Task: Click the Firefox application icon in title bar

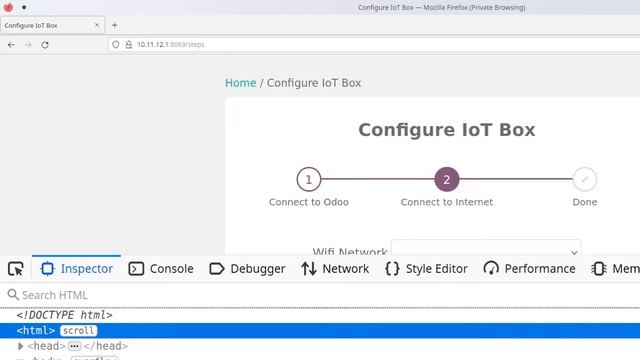Action: point(8,7)
